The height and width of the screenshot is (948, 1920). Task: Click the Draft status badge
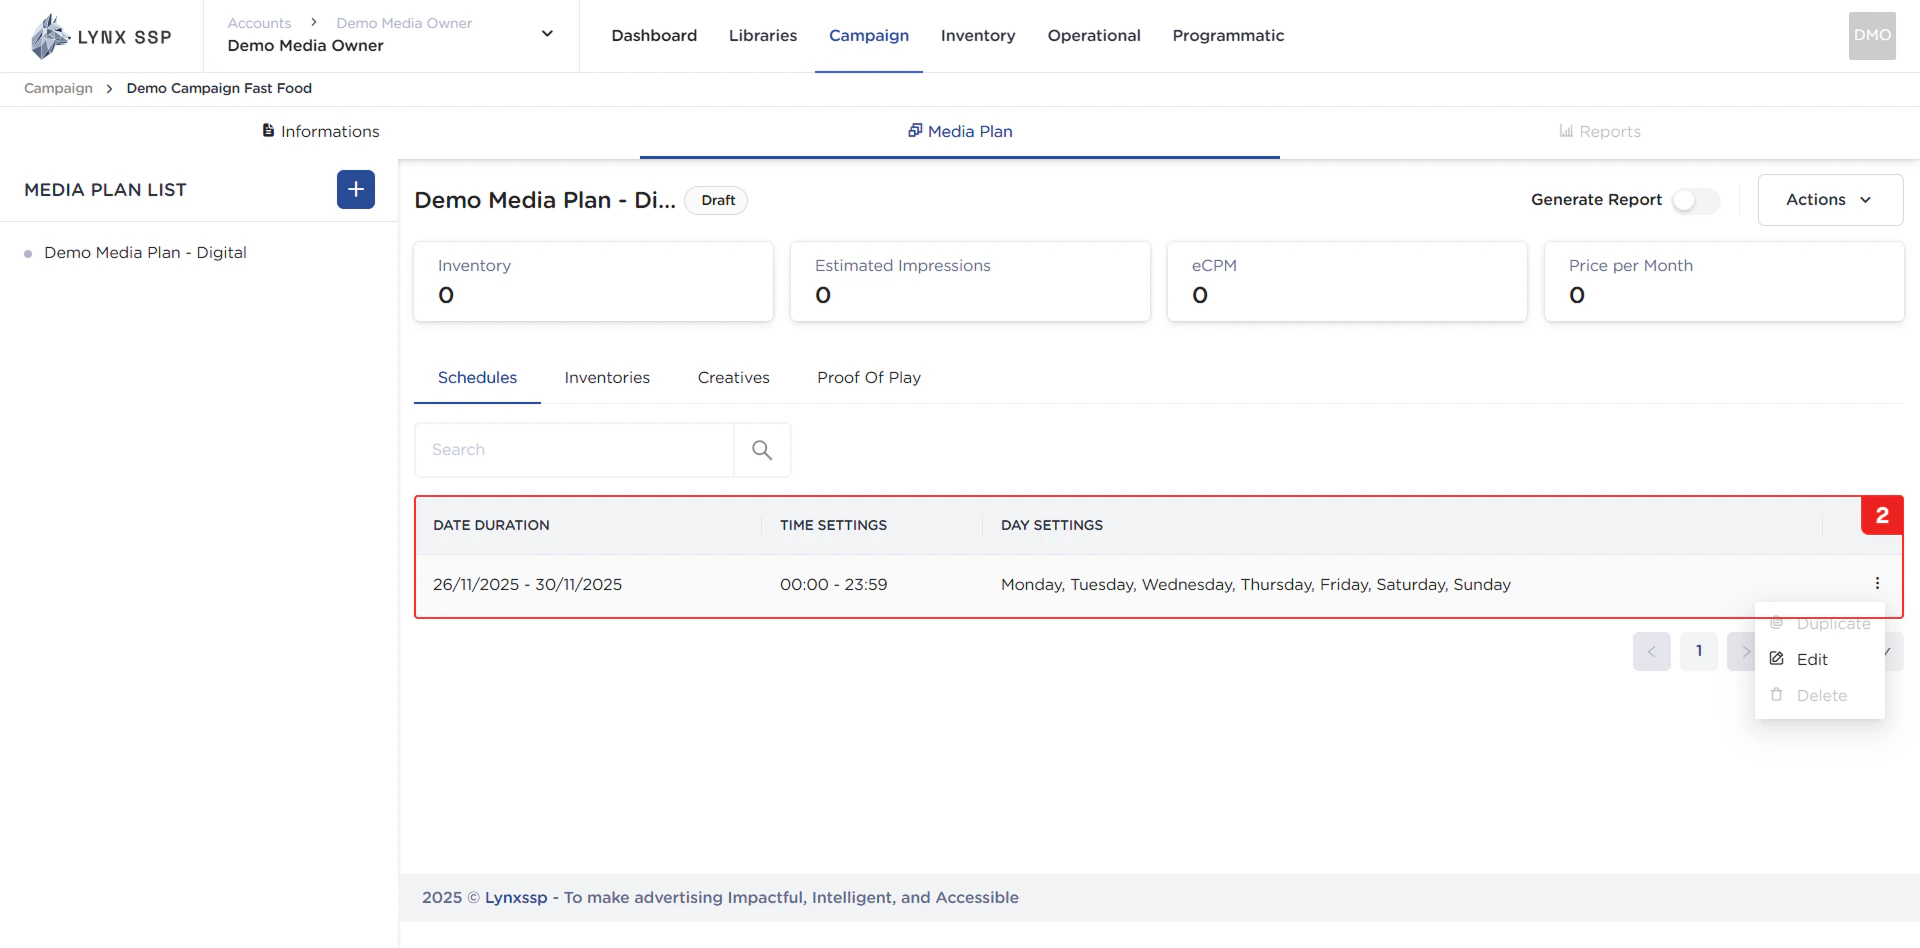click(718, 200)
